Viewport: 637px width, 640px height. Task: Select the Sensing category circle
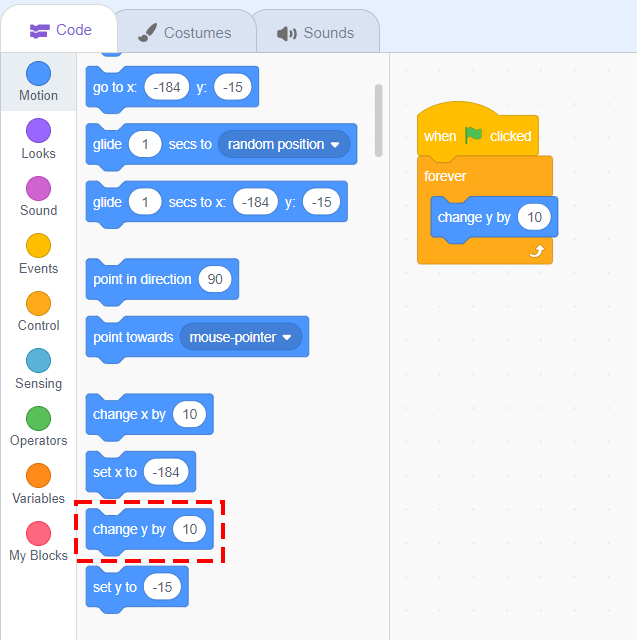click(38, 360)
